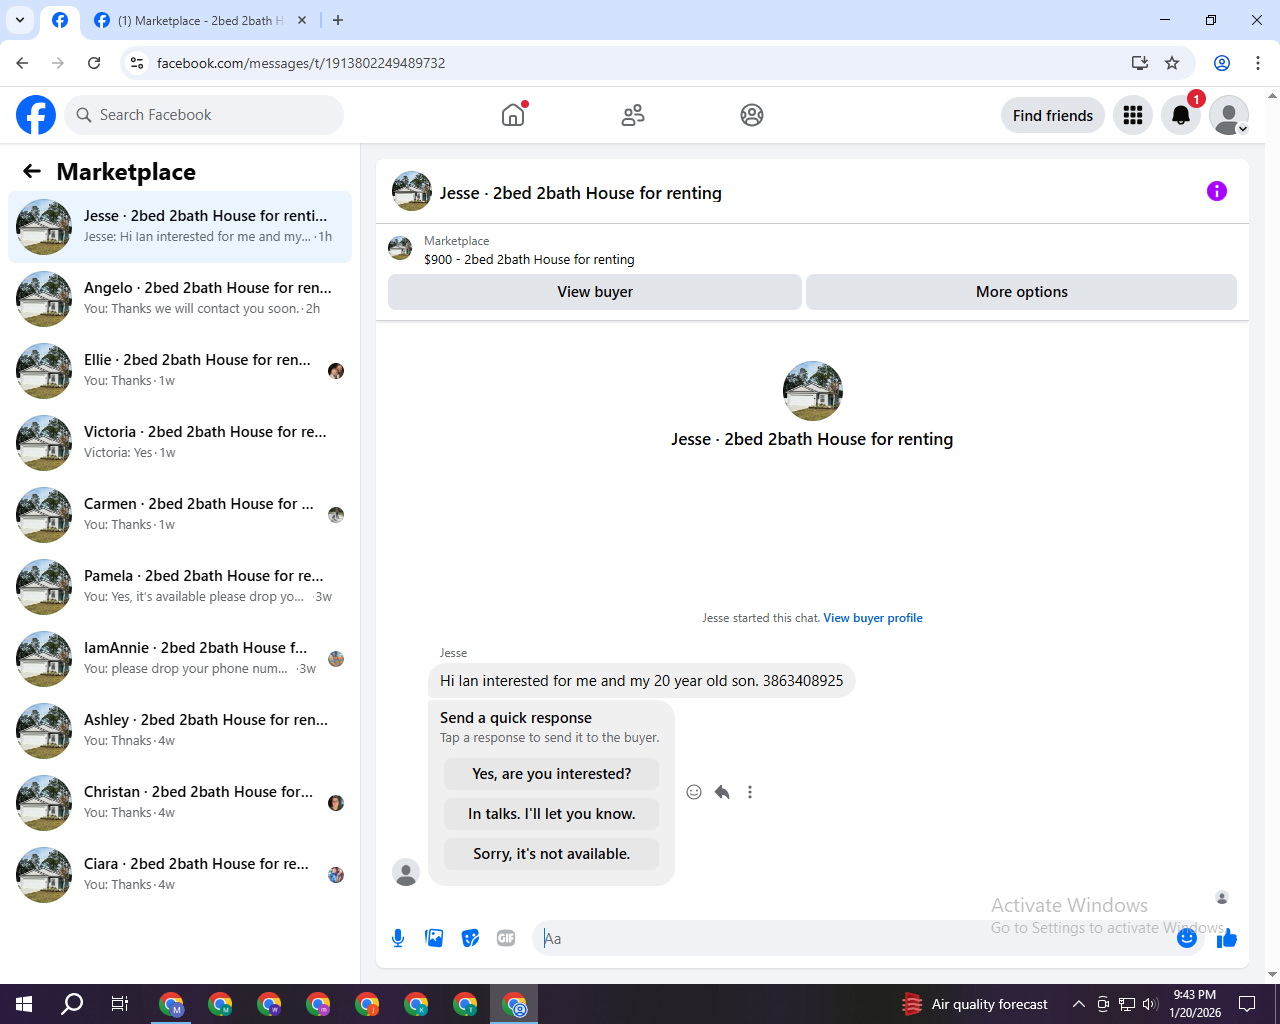
Task: Attach a photo with the image icon
Action: click(434, 938)
